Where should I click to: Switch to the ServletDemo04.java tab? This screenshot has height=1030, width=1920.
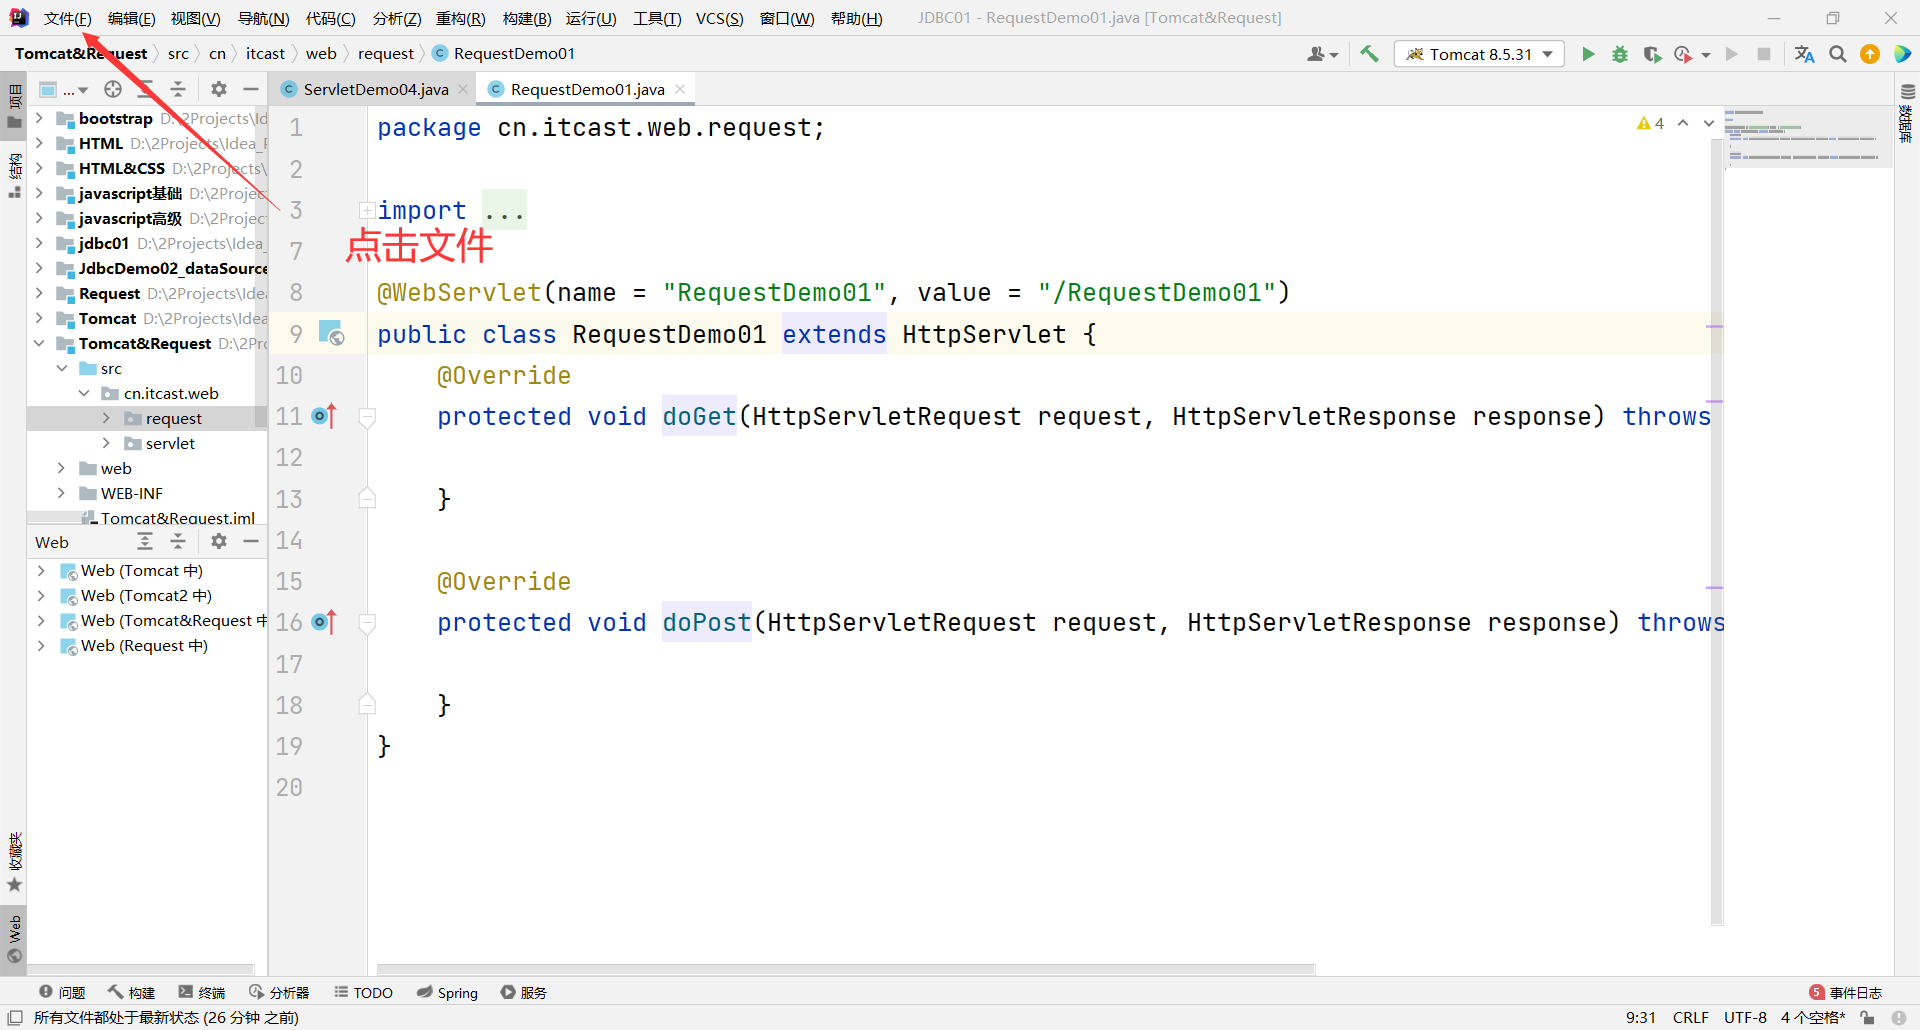click(x=376, y=89)
